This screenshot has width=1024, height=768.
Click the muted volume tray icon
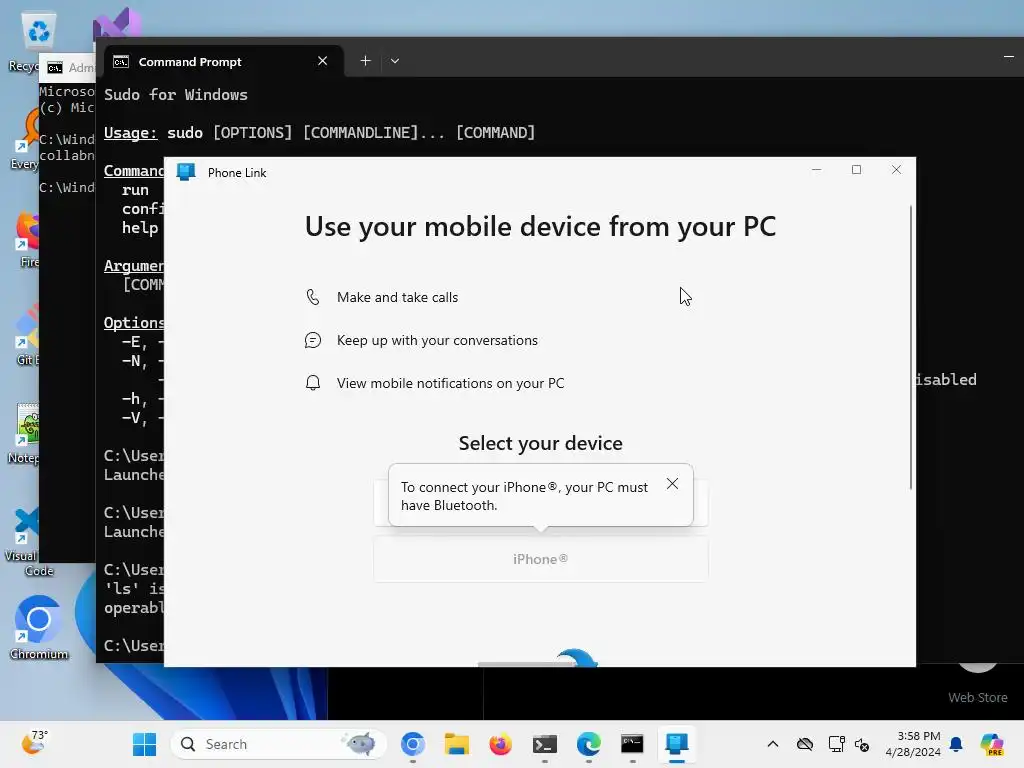pyautogui.click(x=861, y=744)
